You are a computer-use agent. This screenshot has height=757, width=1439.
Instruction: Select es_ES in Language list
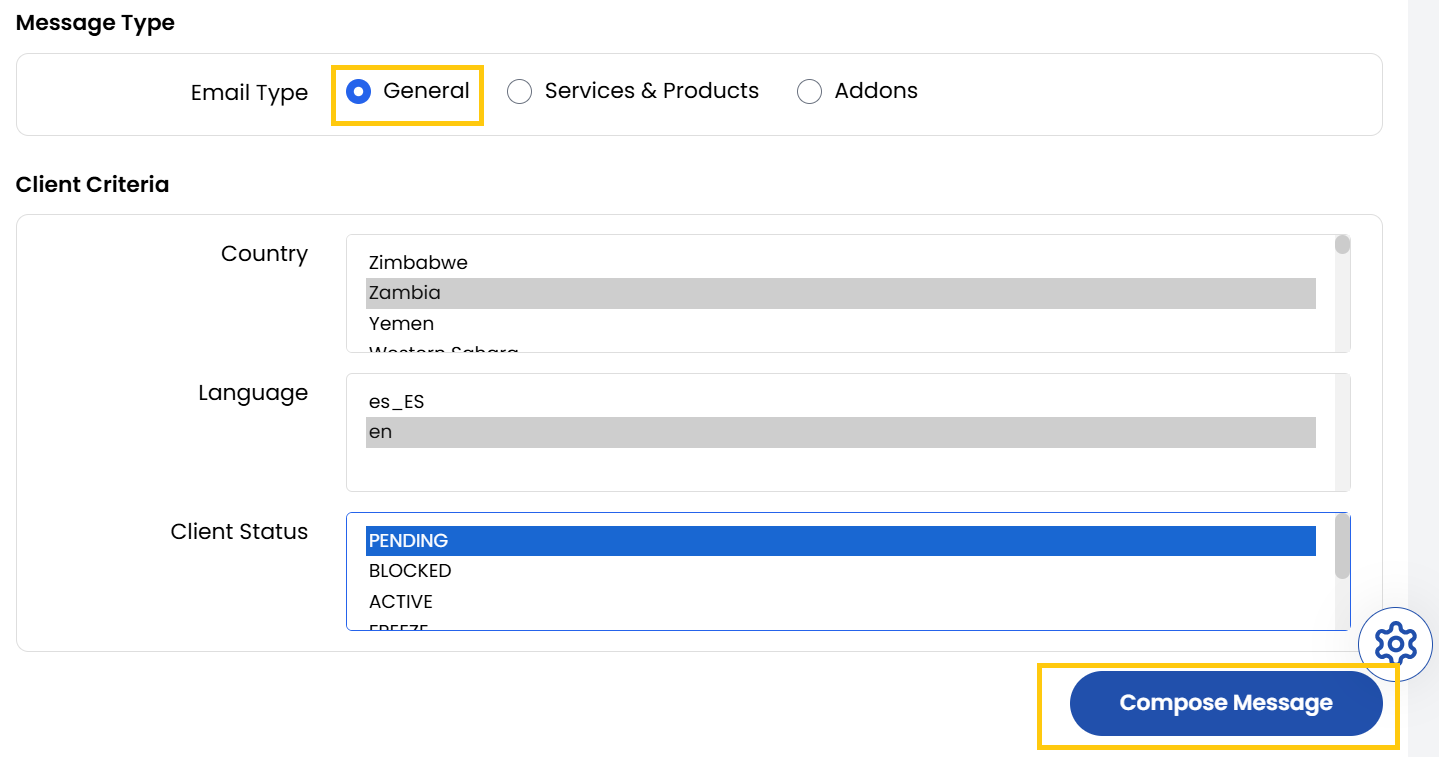[x=396, y=402]
